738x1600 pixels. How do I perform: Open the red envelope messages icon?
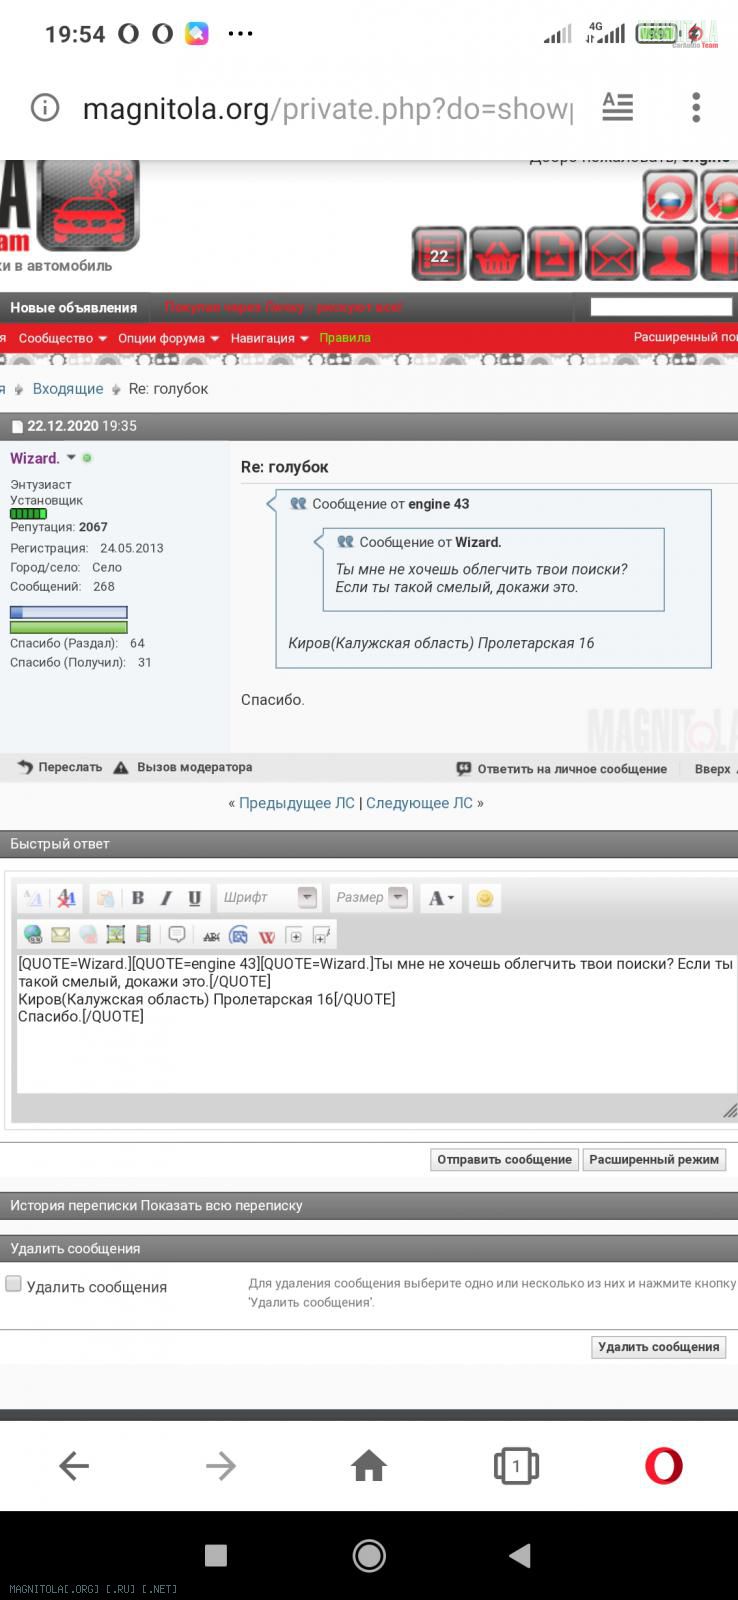tap(612, 255)
